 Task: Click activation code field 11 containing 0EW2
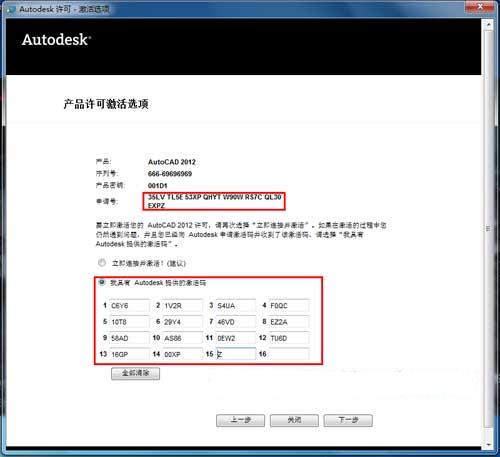pos(236,338)
